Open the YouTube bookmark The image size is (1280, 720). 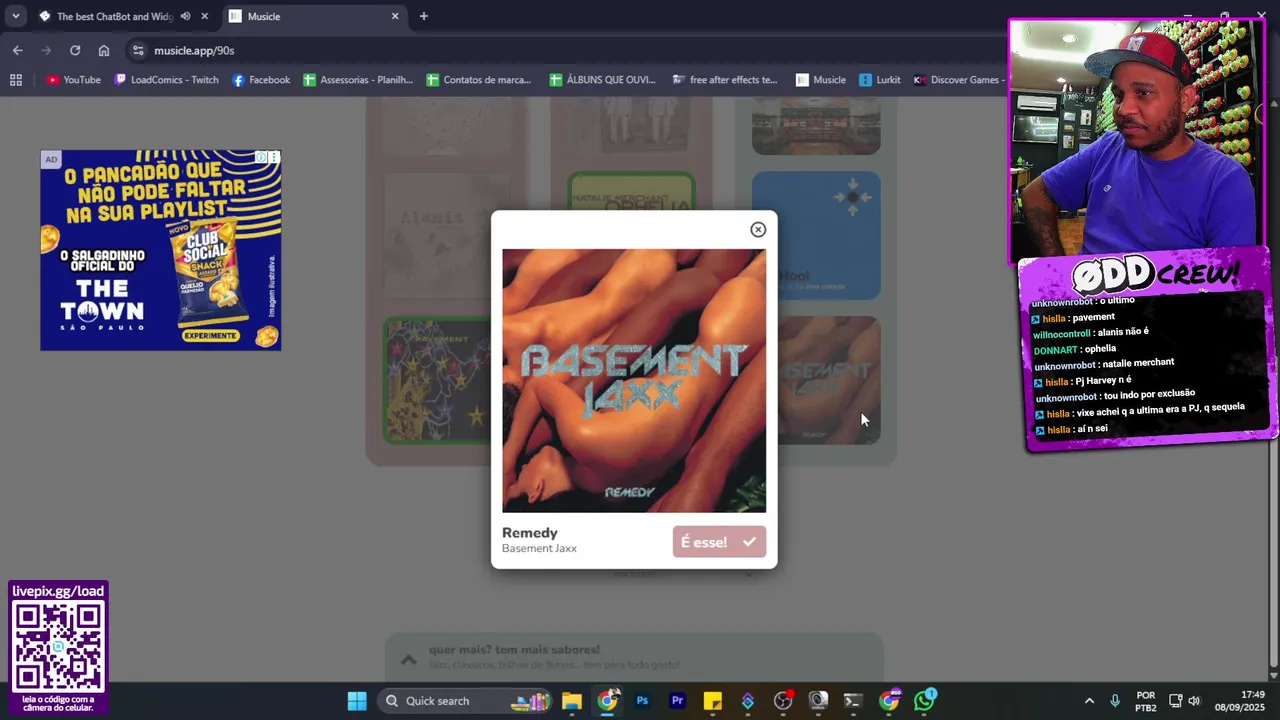73,80
